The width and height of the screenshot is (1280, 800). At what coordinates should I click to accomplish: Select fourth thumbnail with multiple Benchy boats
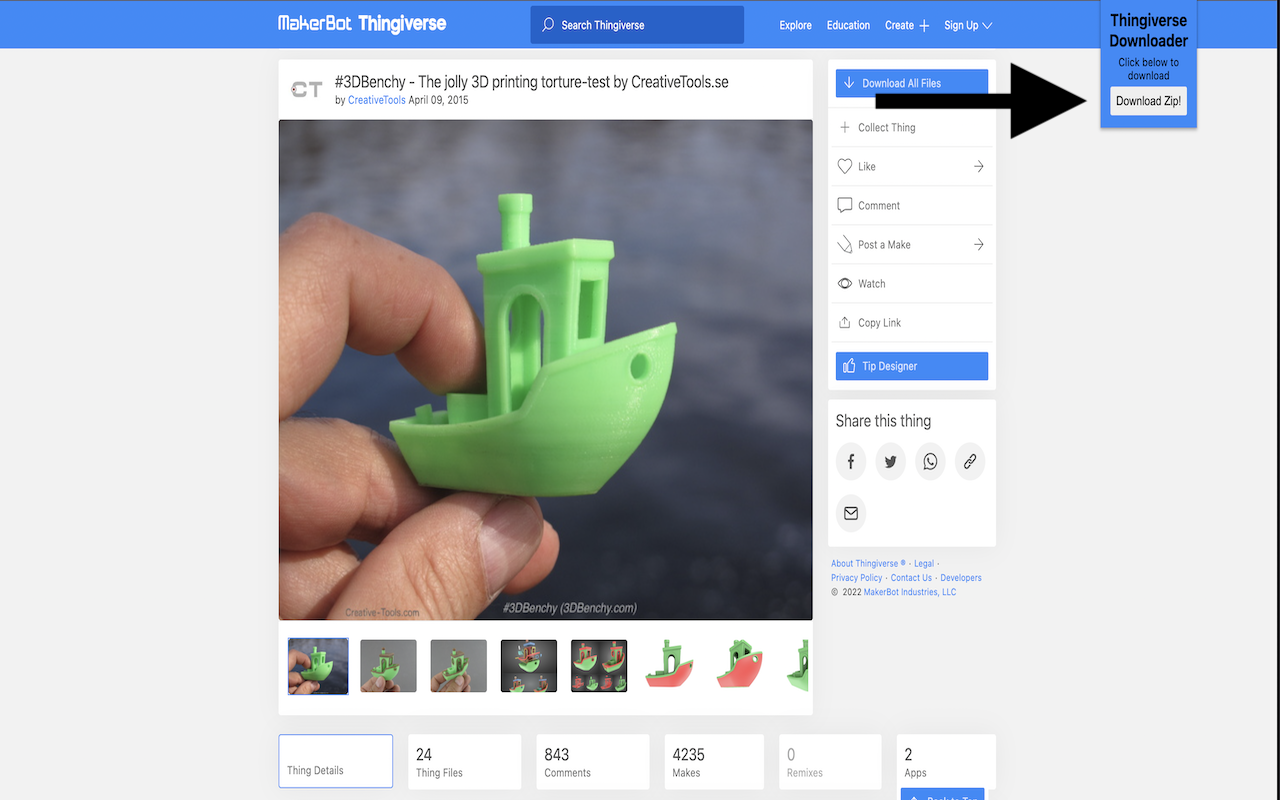click(529, 666)
